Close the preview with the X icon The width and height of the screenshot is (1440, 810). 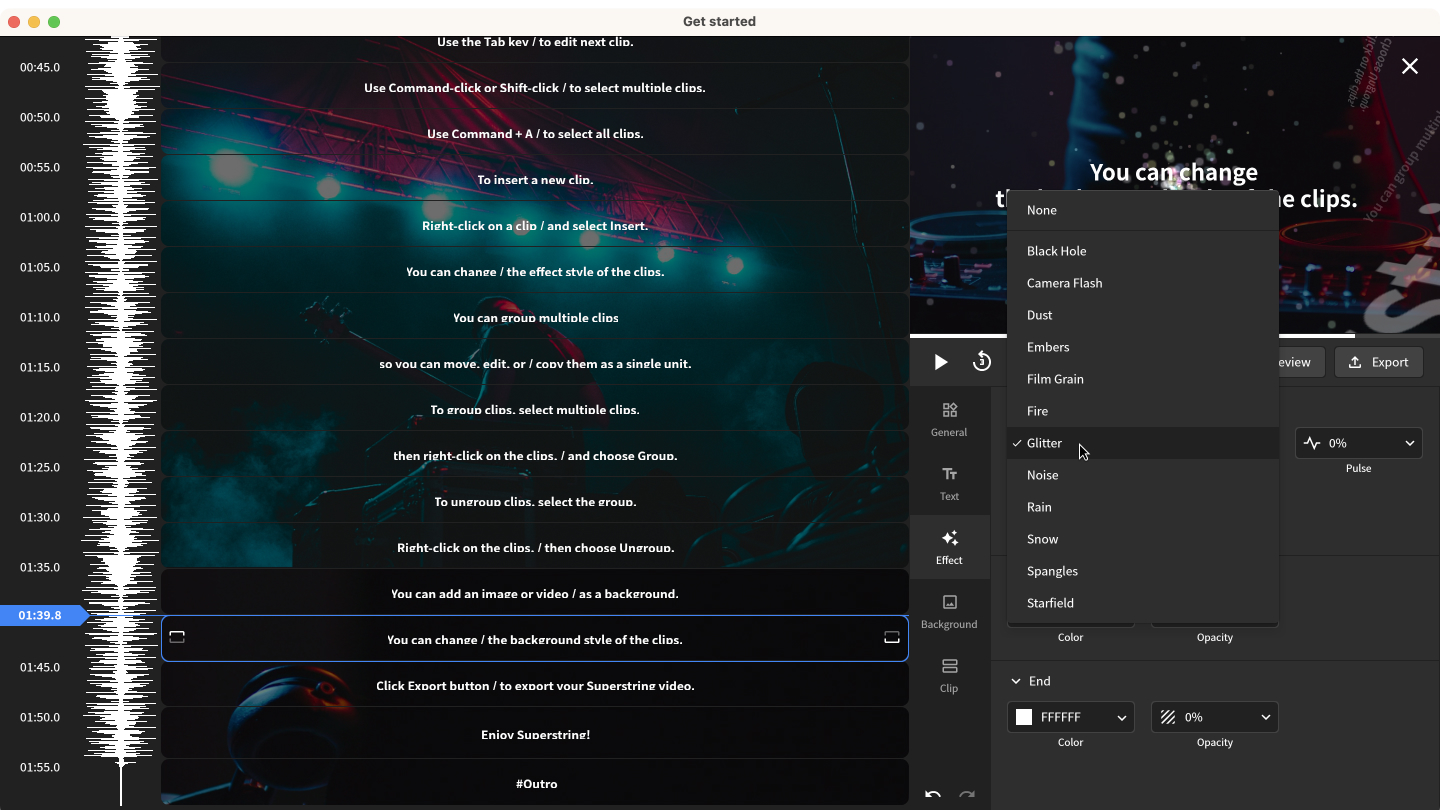[x=1409, y=66]
